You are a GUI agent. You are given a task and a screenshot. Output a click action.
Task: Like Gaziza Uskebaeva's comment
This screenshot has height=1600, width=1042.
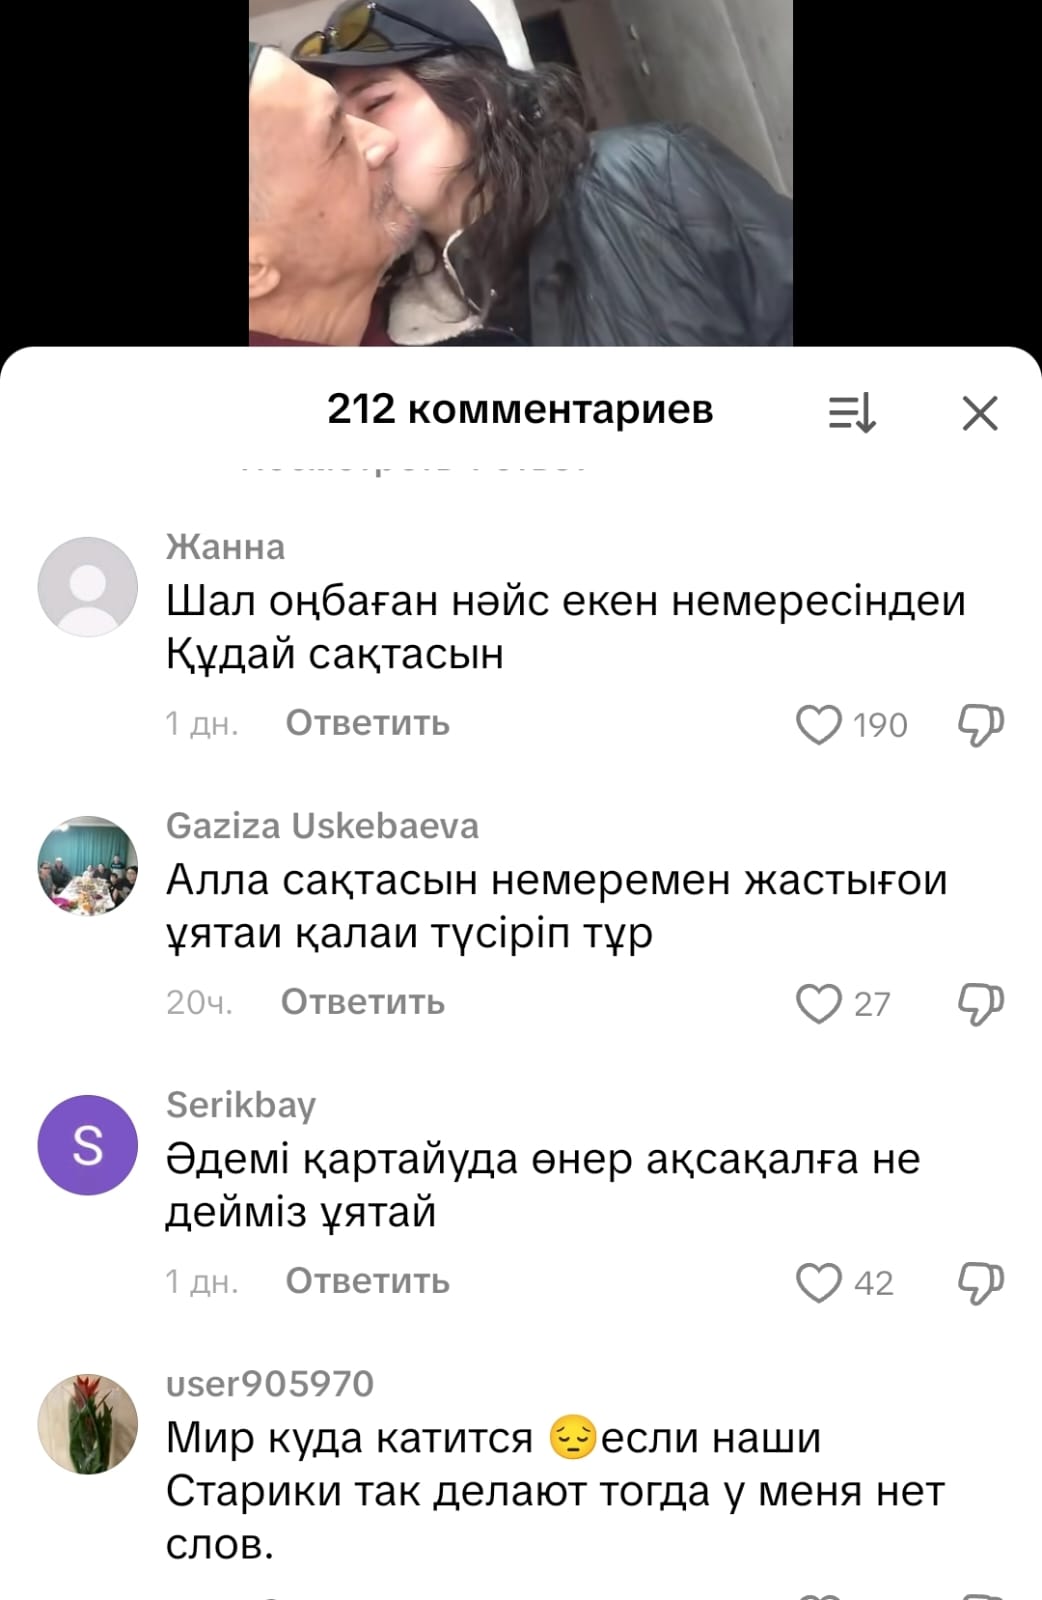818,1004
